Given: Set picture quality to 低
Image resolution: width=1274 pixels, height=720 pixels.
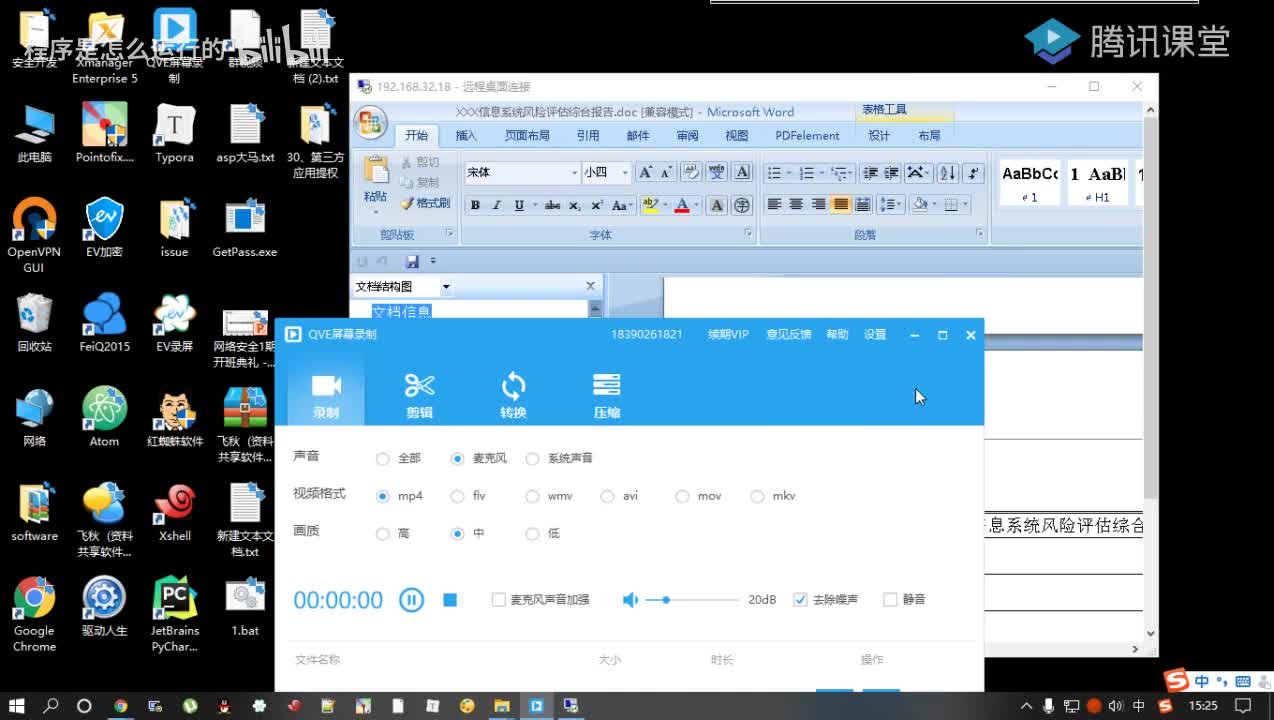Looking at the screenshot, I should coord(533,534).
